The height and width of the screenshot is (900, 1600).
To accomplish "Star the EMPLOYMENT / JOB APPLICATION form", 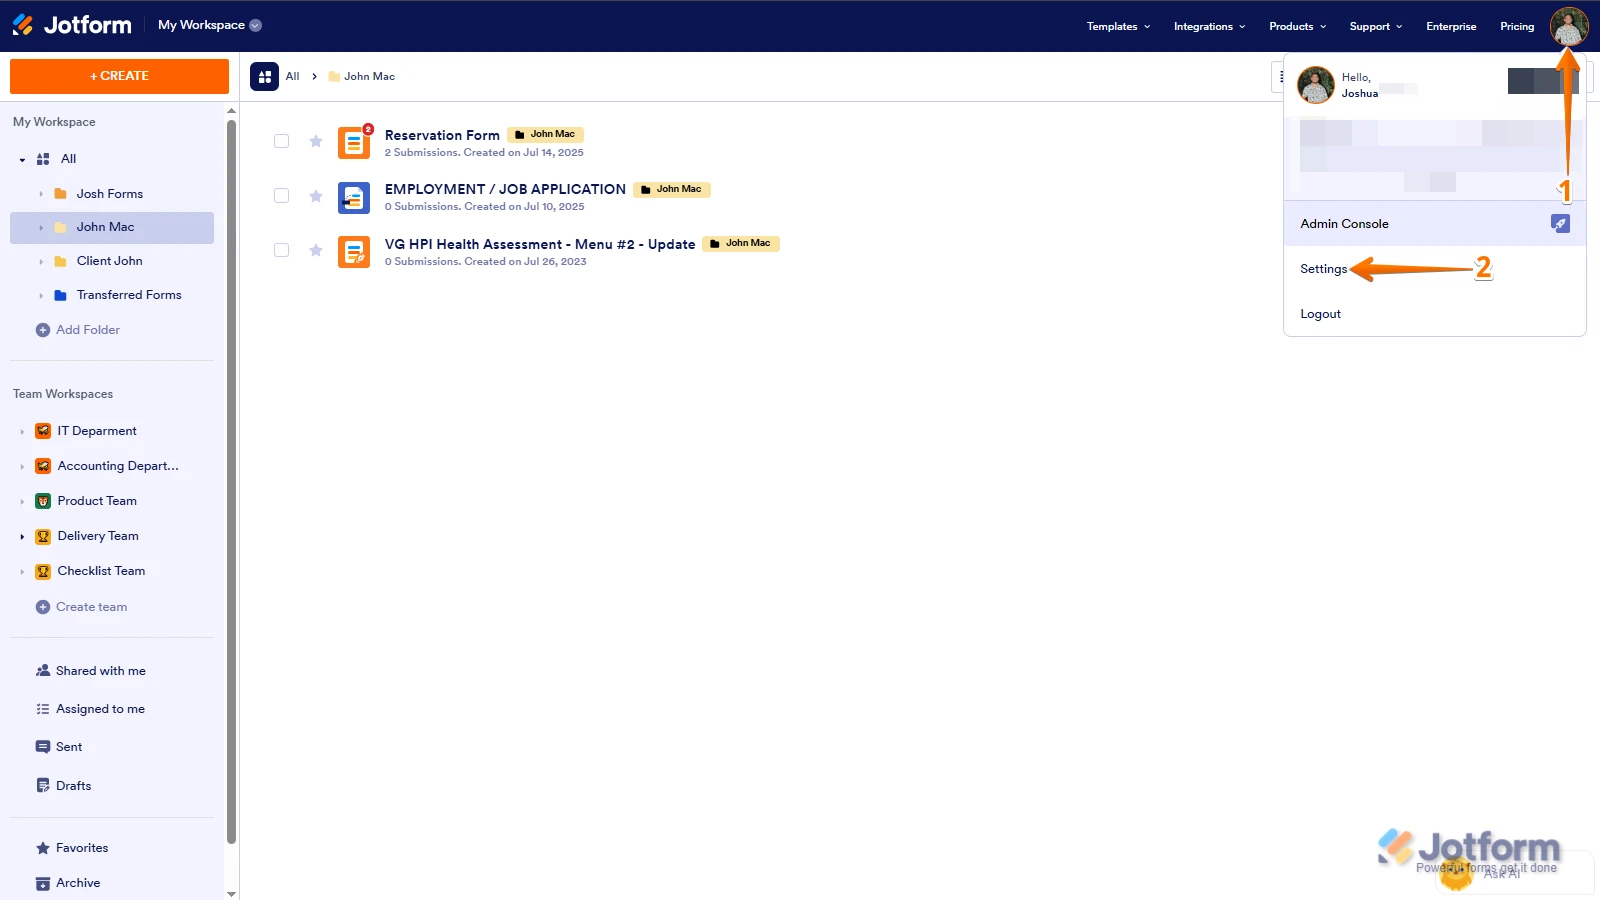I will pyautogui.click(x=315, y=197).
